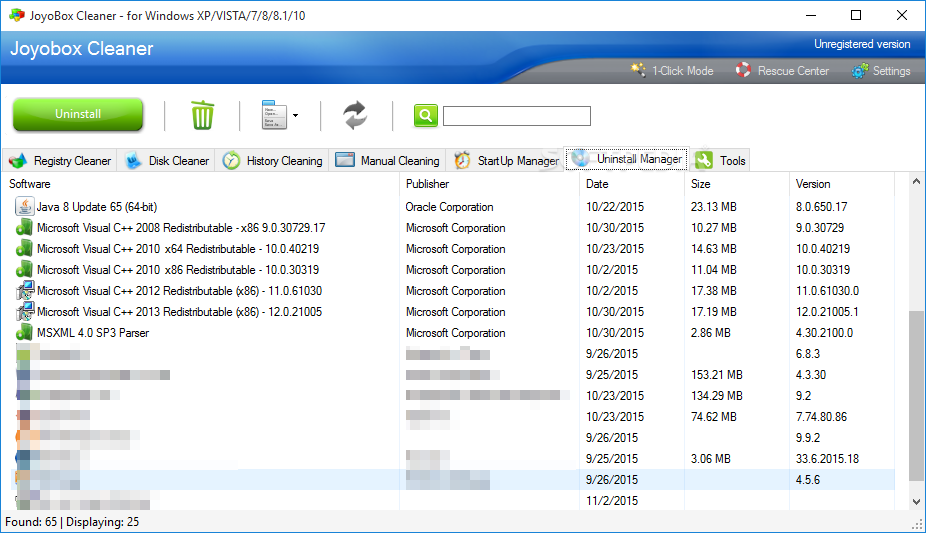Open the Tools tab
The width and height of the screenshot is (926, 533).
pyautogui.click(x=720, y=161)
